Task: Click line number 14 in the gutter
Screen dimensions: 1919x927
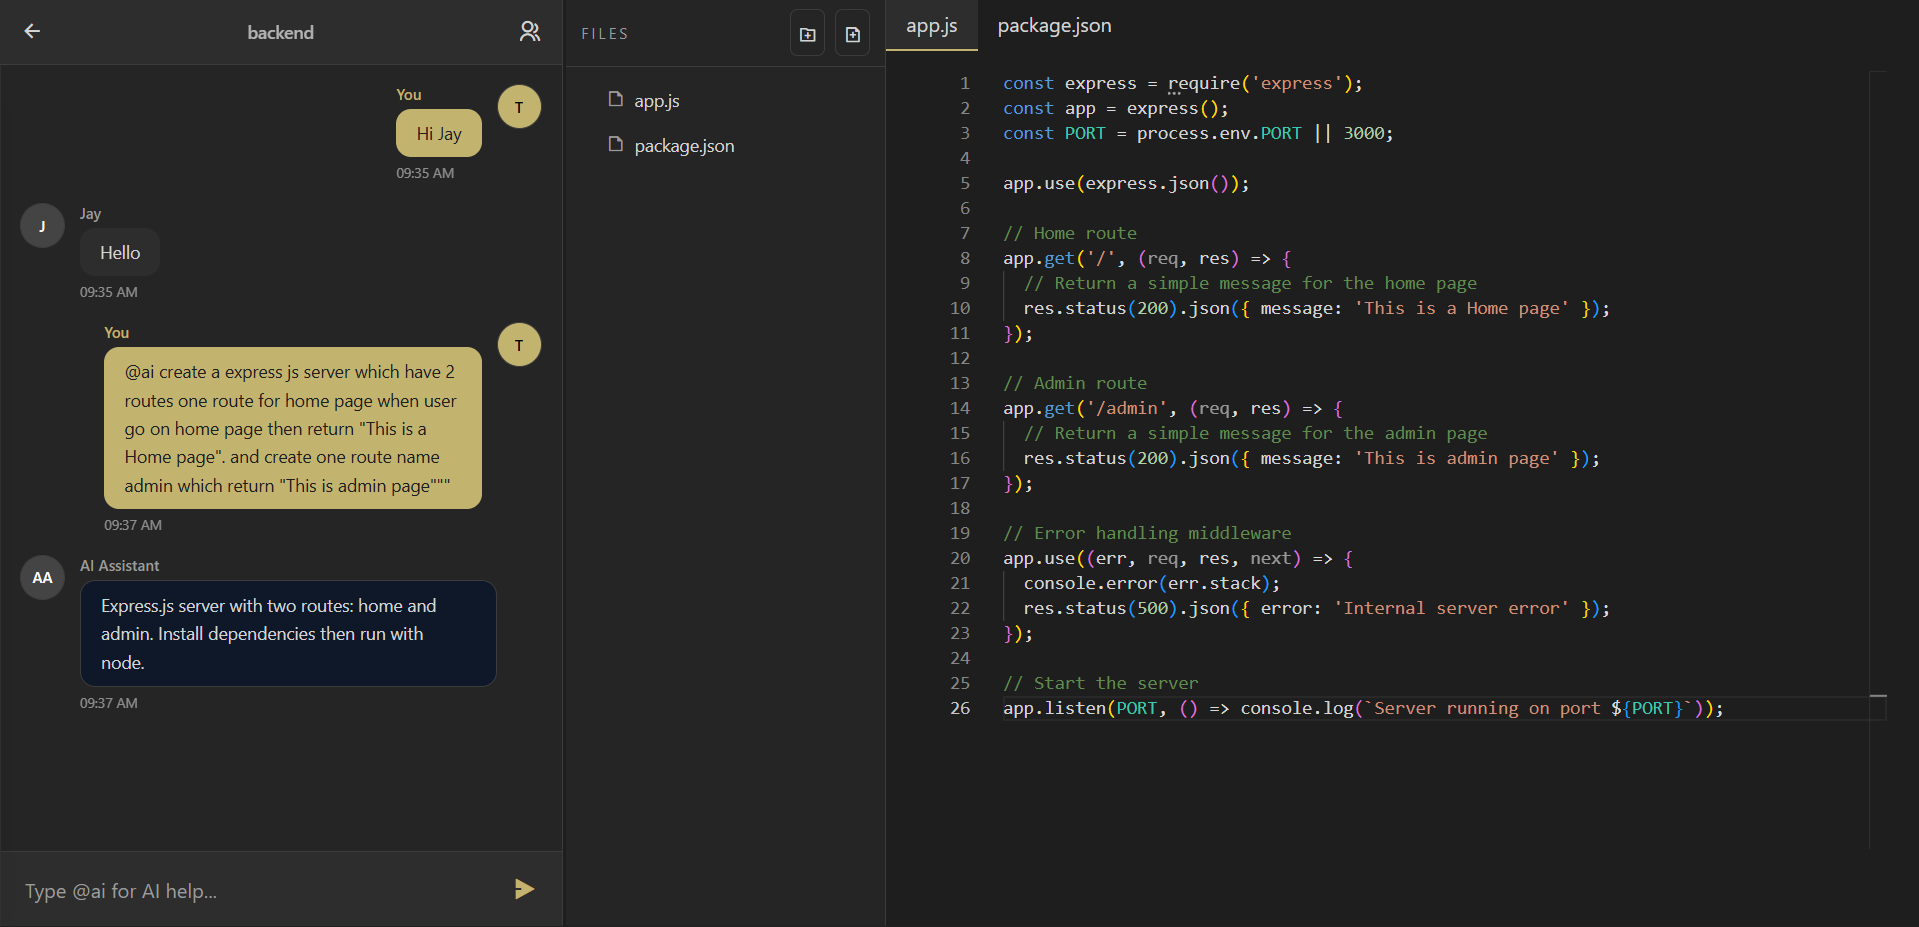Action: click(960, 408)
